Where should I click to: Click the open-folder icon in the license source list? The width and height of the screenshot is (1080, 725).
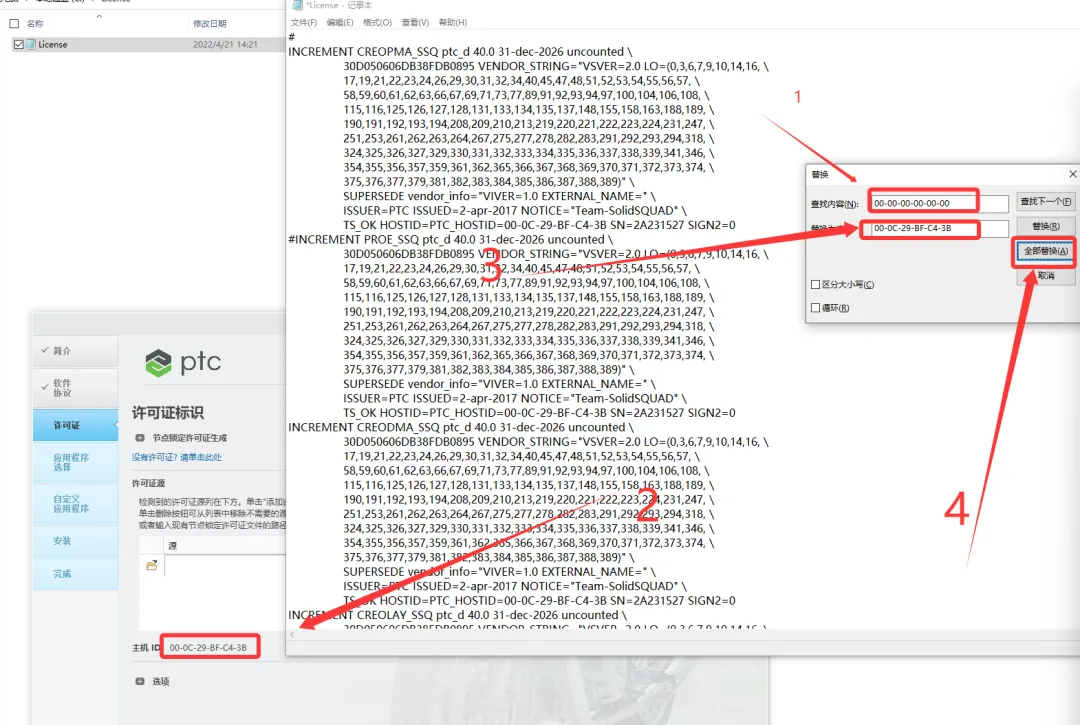pyautogui.click(x=152, y=565)
